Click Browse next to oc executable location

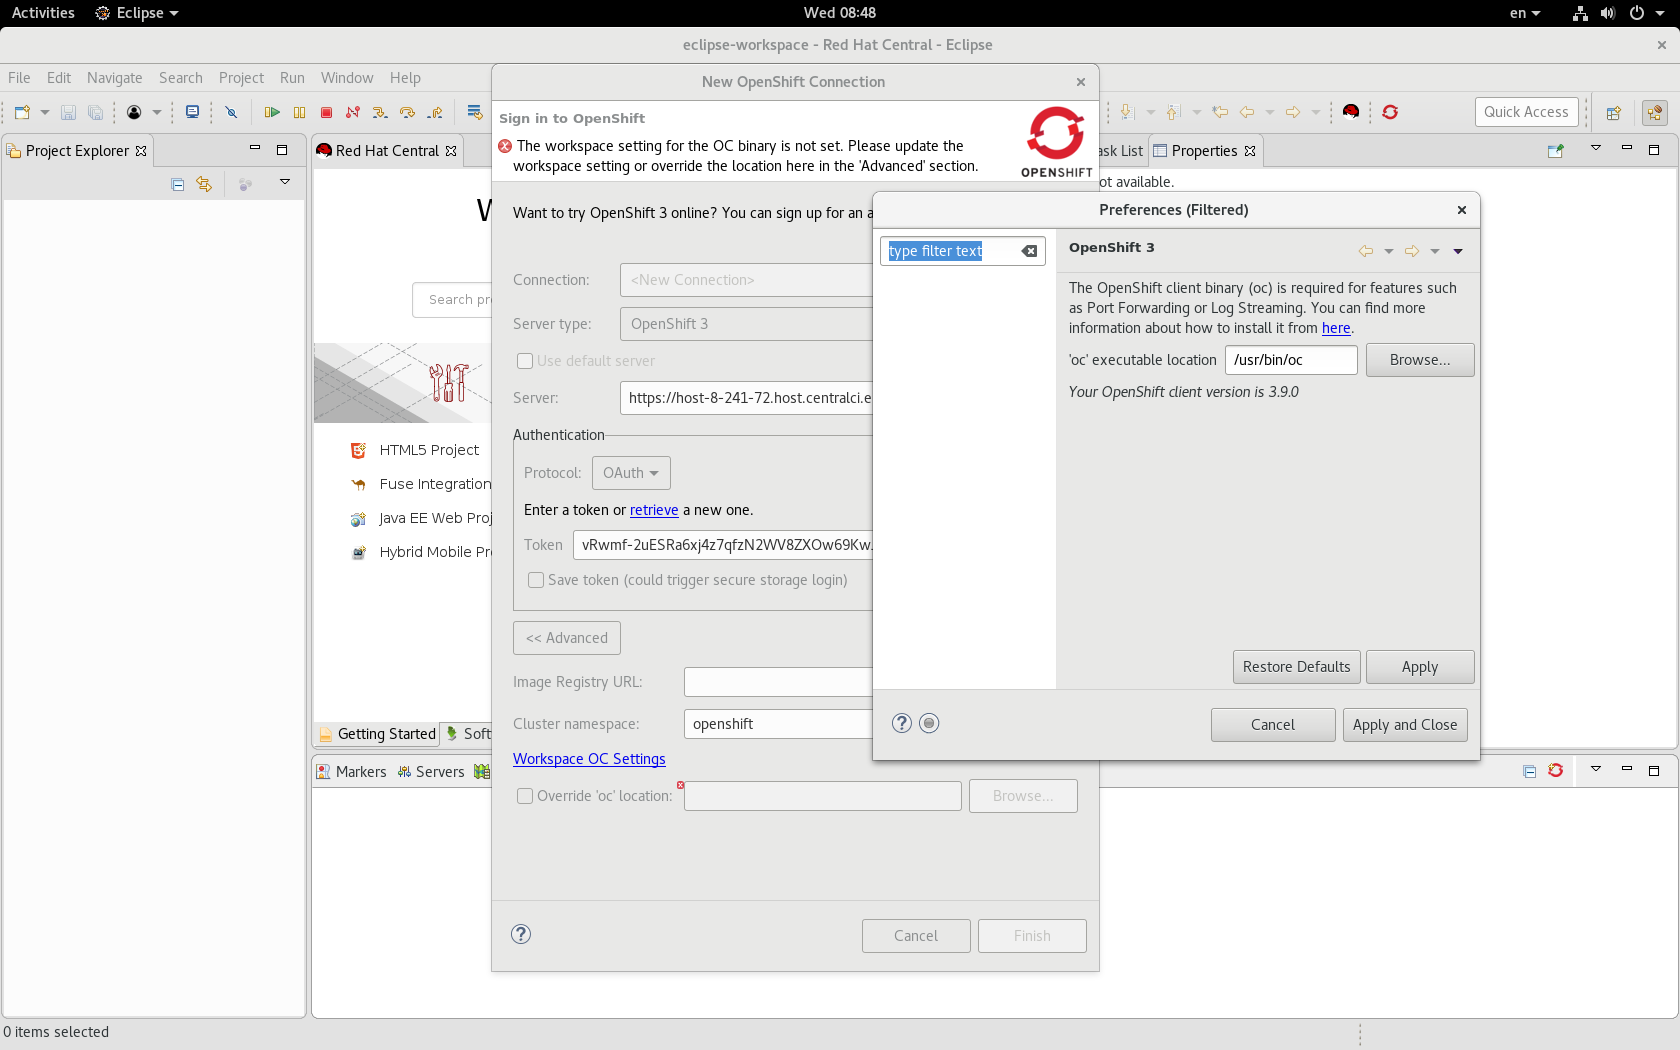point(1420,360)
